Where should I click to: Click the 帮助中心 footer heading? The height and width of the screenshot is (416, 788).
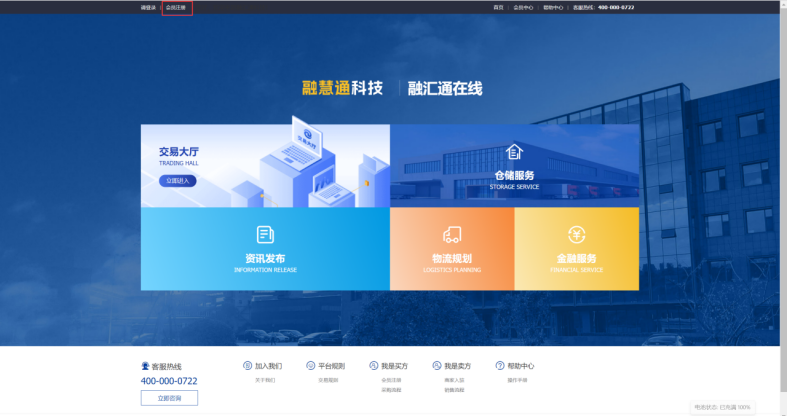click(x=521, y=366)
